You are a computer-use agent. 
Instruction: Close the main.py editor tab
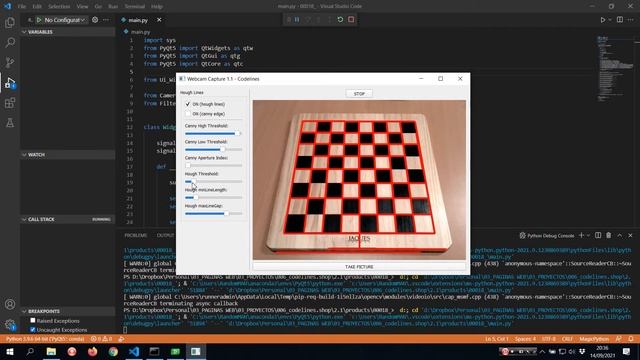point(159,20)
